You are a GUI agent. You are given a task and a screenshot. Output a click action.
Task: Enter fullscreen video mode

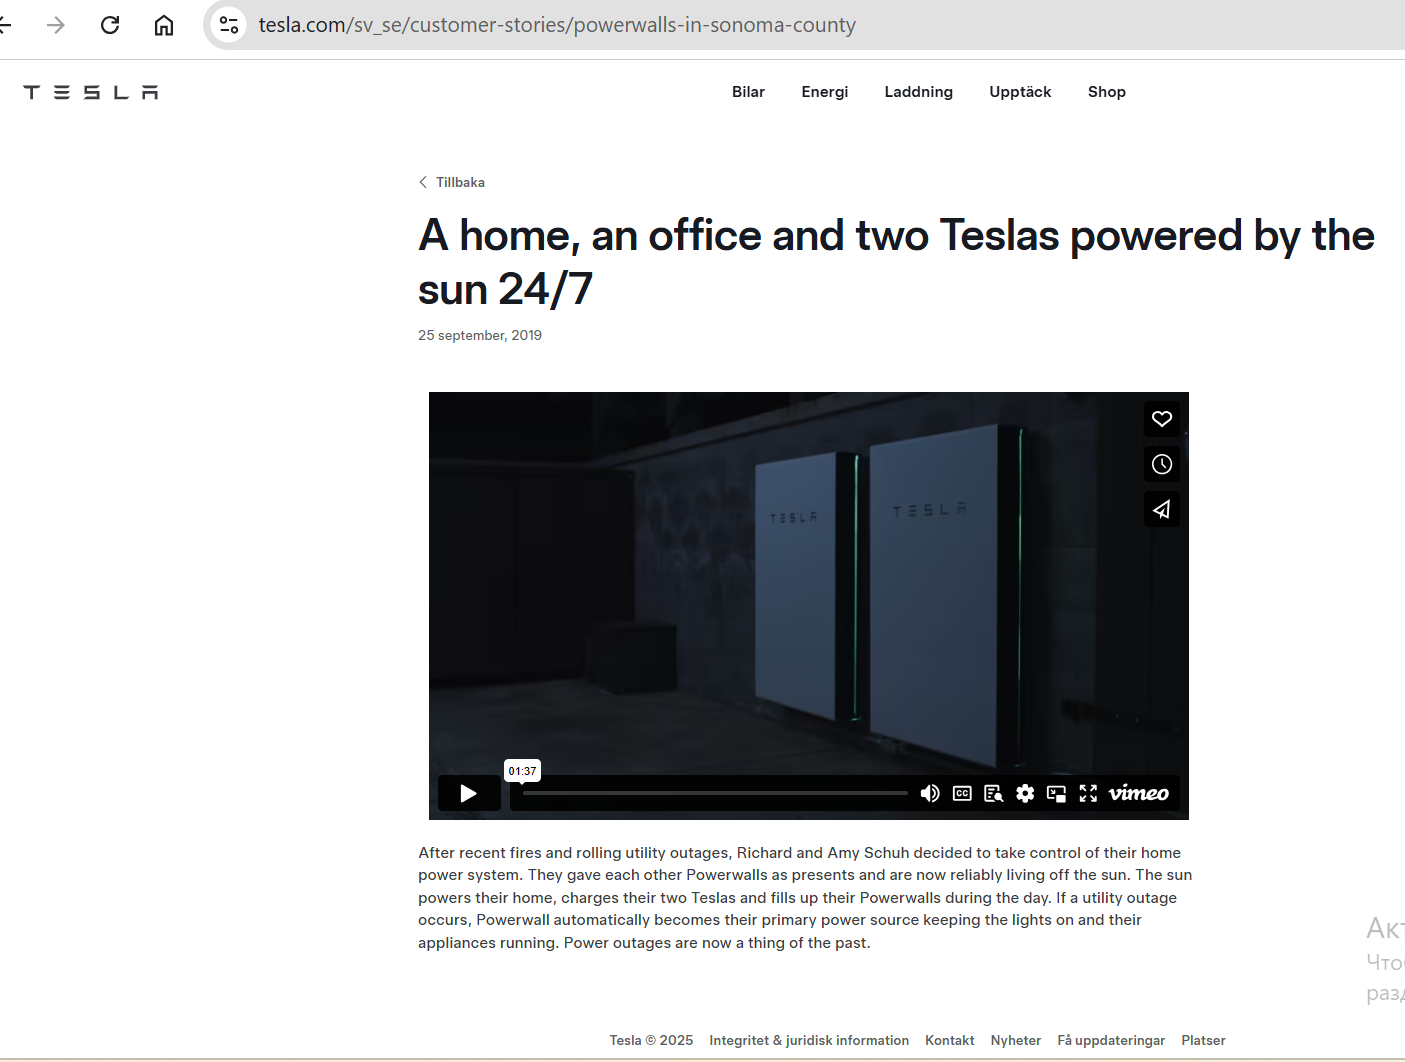coord(1088,793)
